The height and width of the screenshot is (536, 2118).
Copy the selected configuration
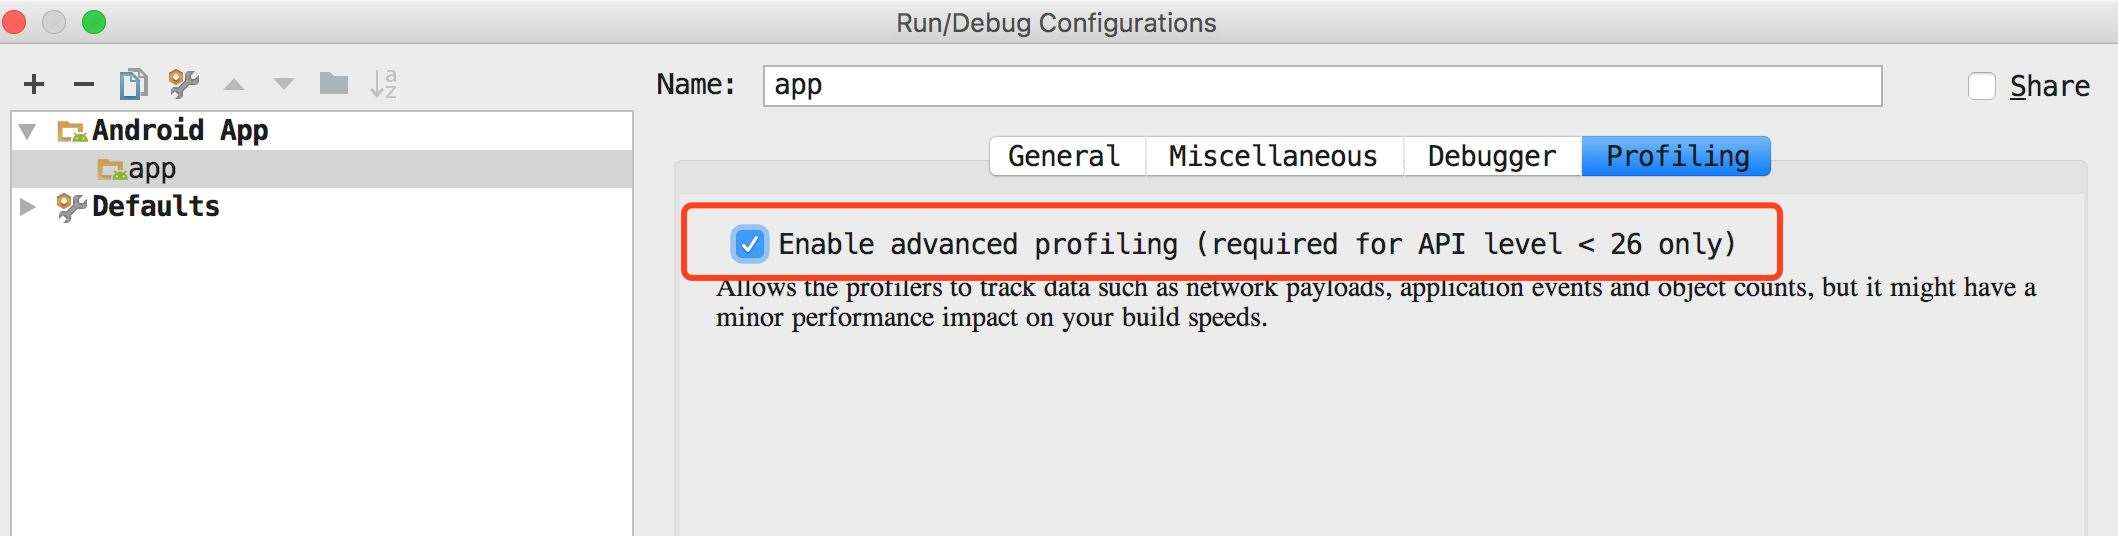[x=133, y=84]
